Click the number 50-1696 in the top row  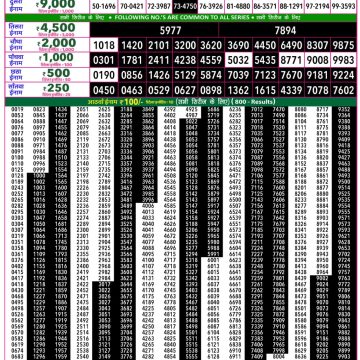click(x=104, y=6)
